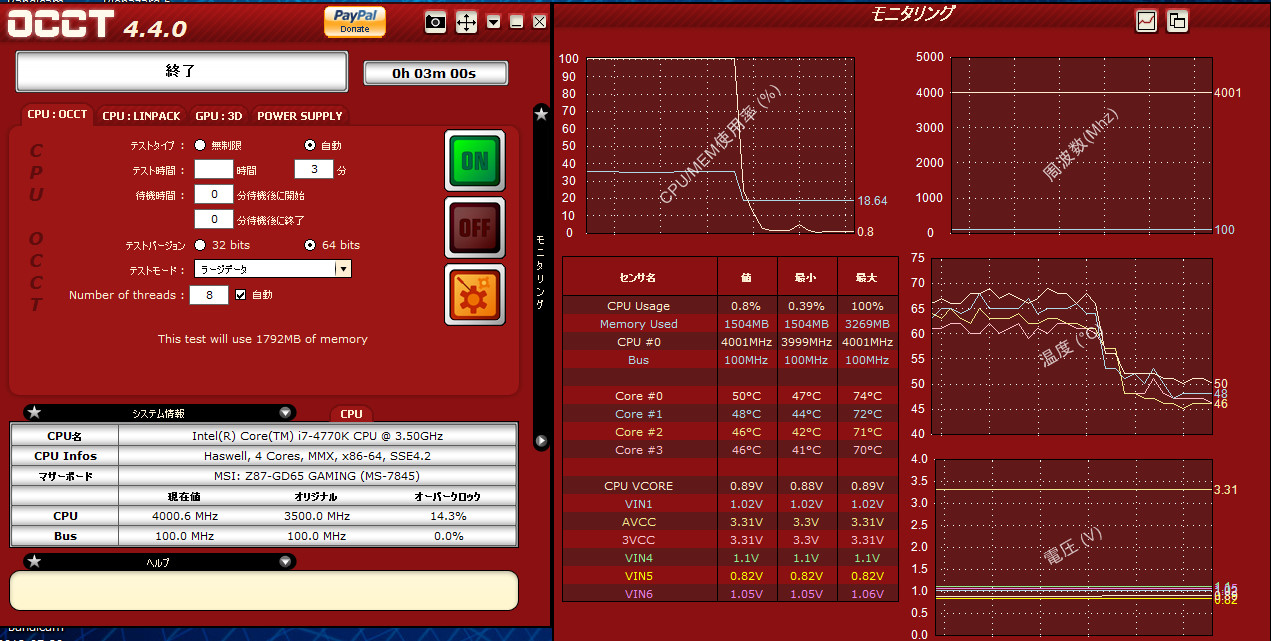Start the test with the green ON button
Screen dimensions: 1271x641
[x=475, y=161]
